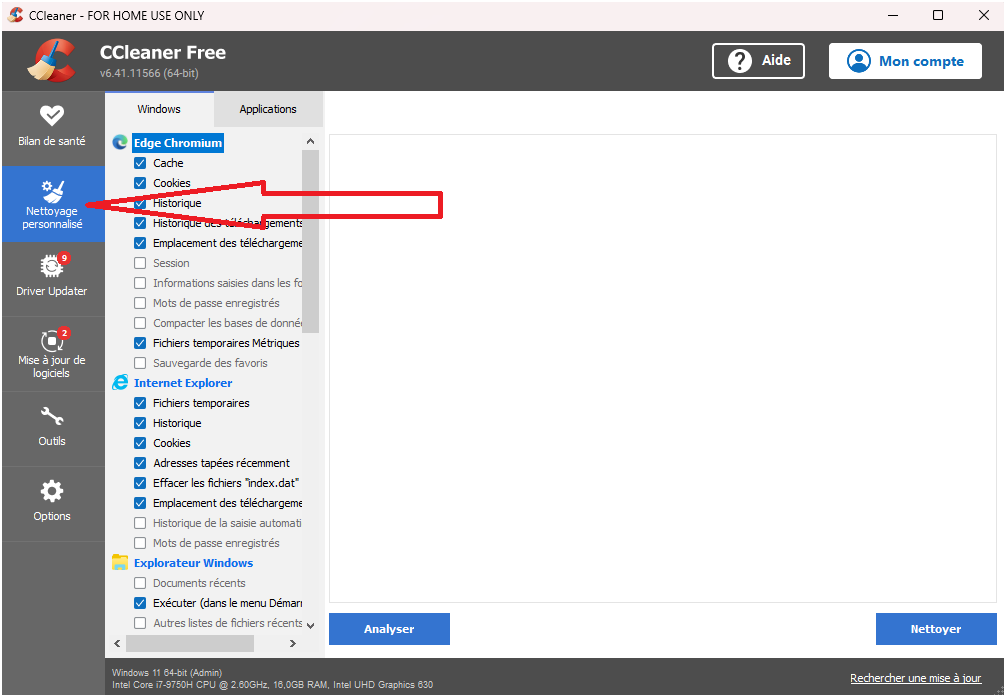Uncheck Effacer les fichiers index.dat checkbox
The width and height of the screenshot is (1006, 697).
[x=140, y=483]
